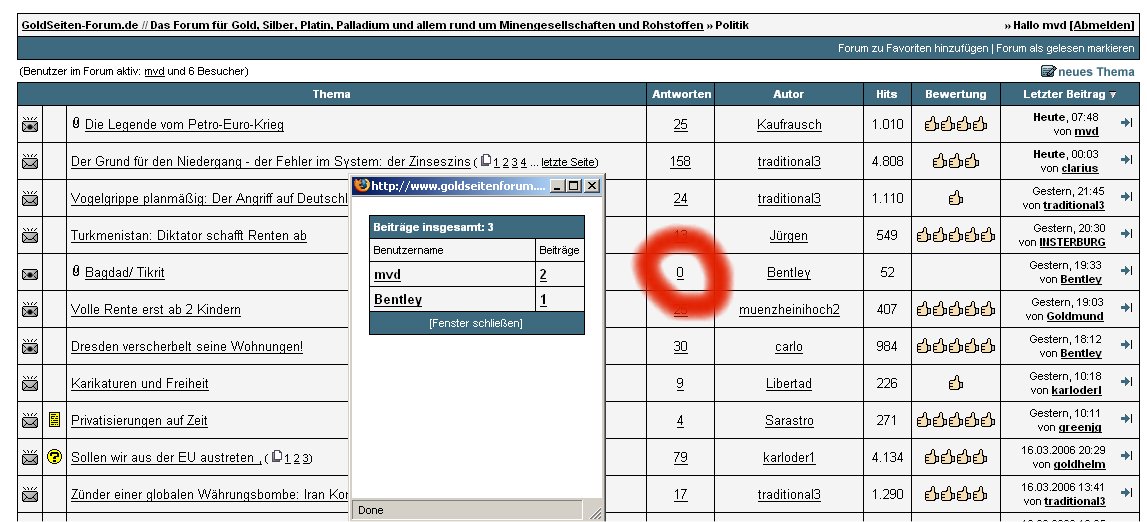Open user mvd in popup list
Image resolution: width=1147 pixels, height=522 pixels.
[387, 275]
